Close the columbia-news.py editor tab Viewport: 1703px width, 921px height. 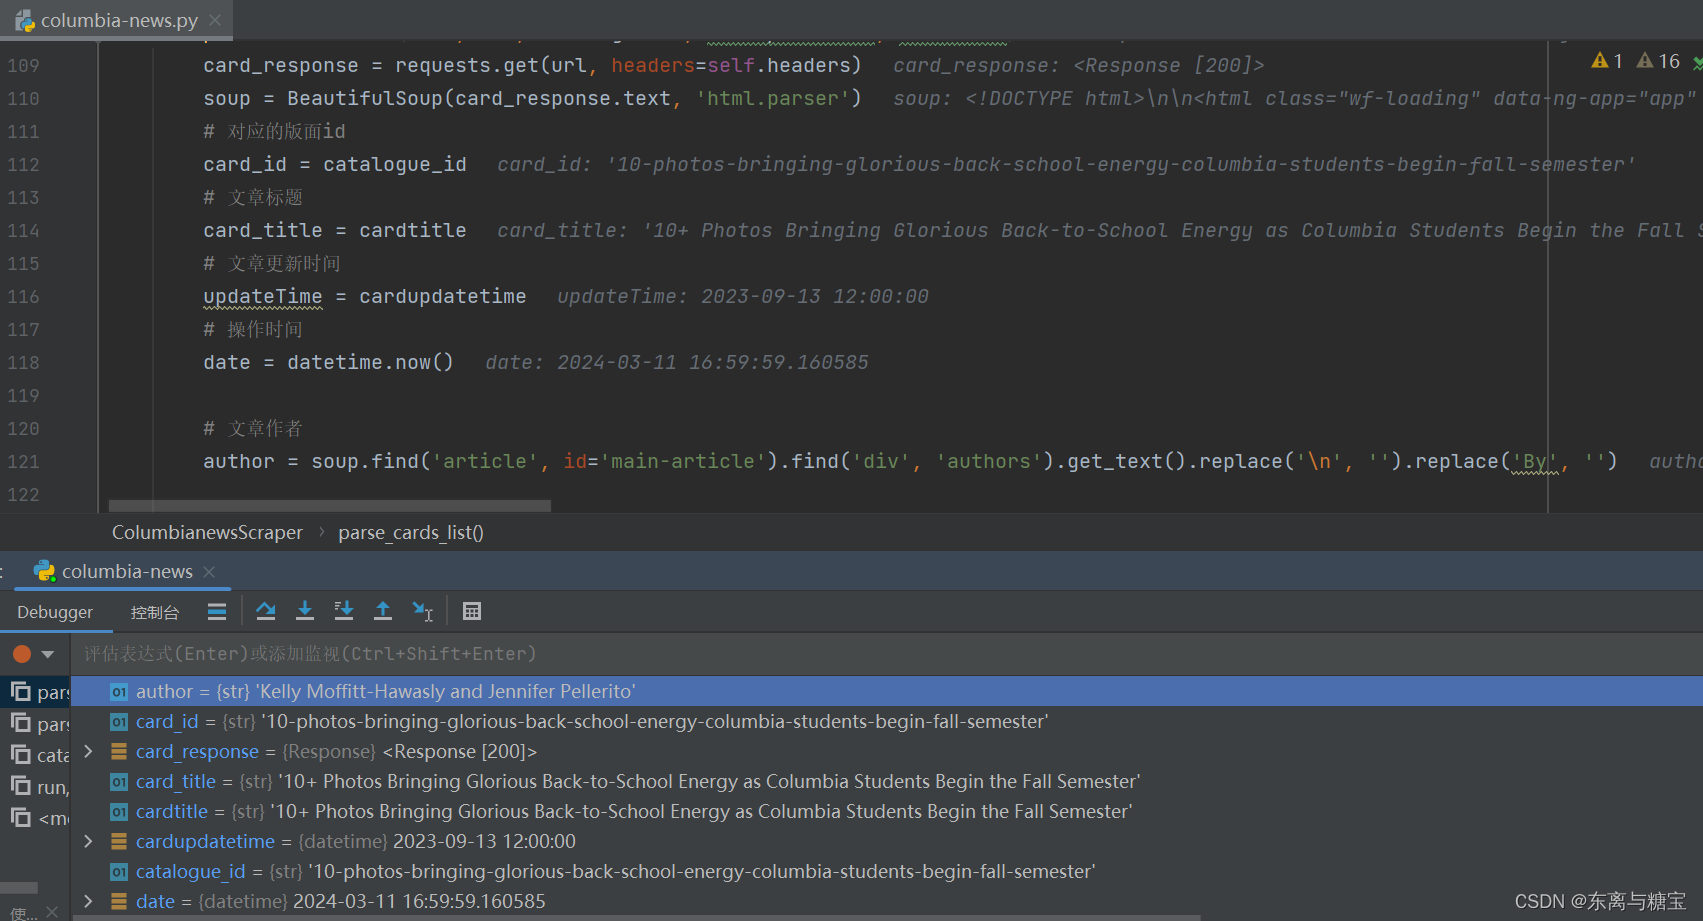pyautogui.click(x=215, y=20)
